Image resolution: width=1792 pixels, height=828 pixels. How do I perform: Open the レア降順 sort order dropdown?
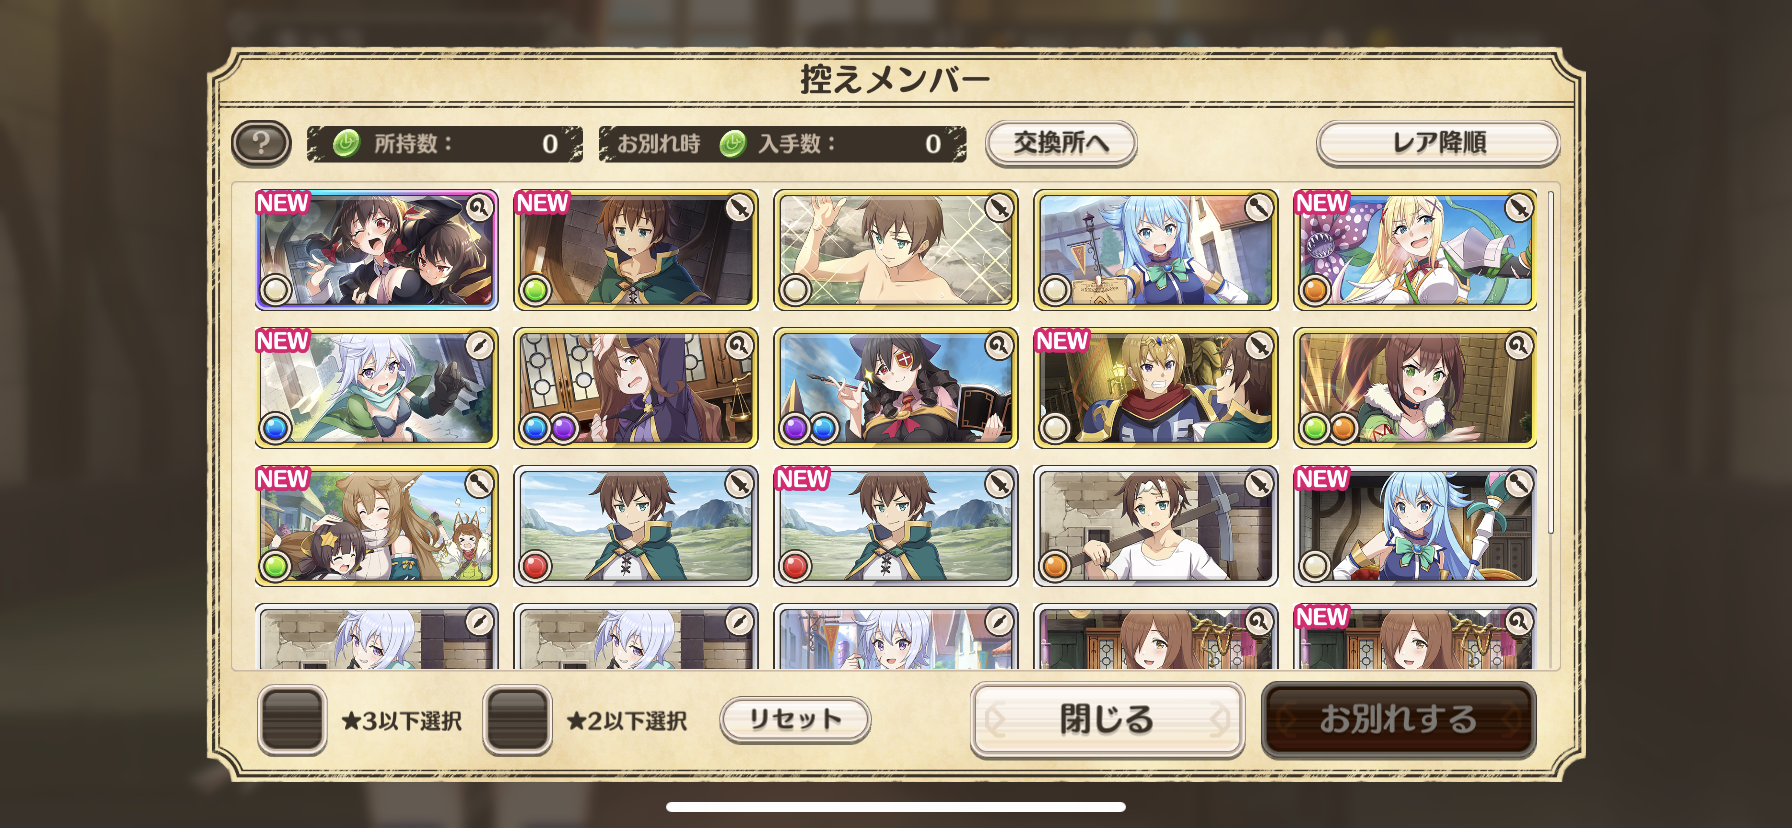point(1438,143)
